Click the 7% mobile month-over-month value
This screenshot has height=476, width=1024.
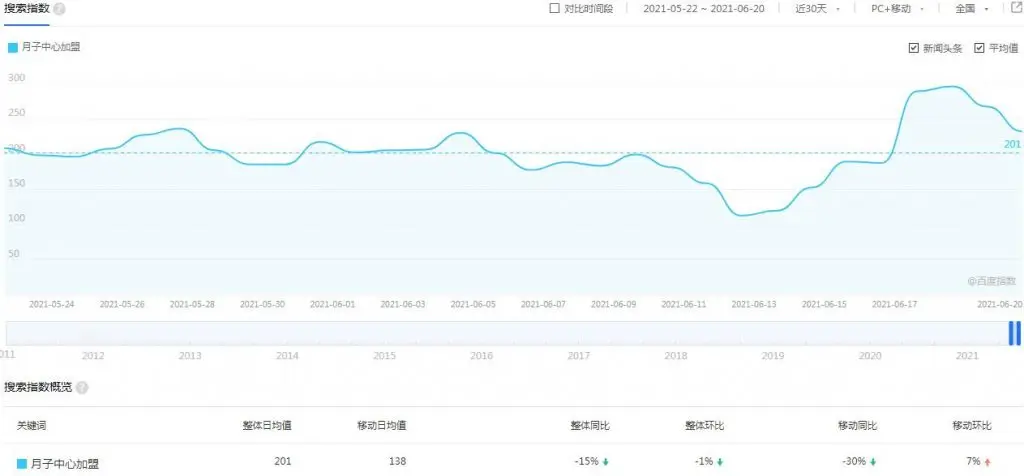point(974,461)
